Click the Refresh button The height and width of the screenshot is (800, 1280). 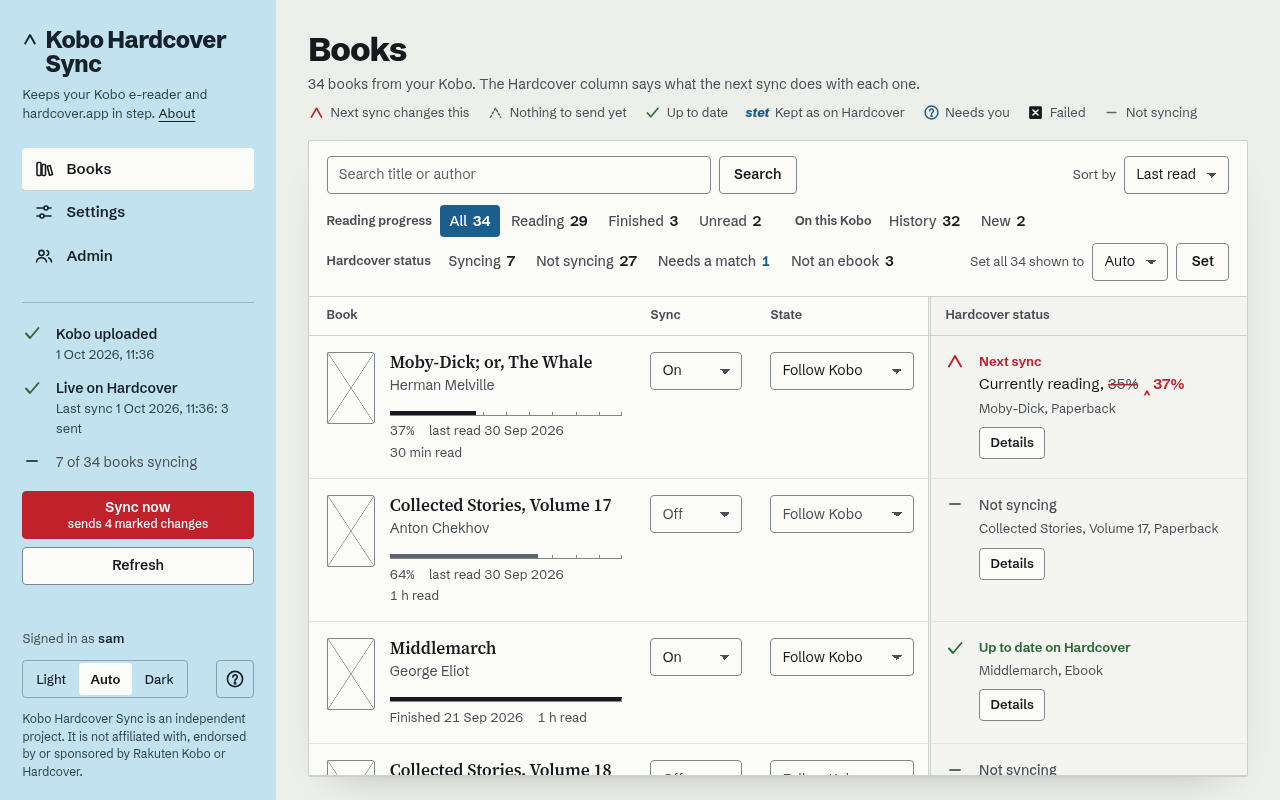click(138, 565)
